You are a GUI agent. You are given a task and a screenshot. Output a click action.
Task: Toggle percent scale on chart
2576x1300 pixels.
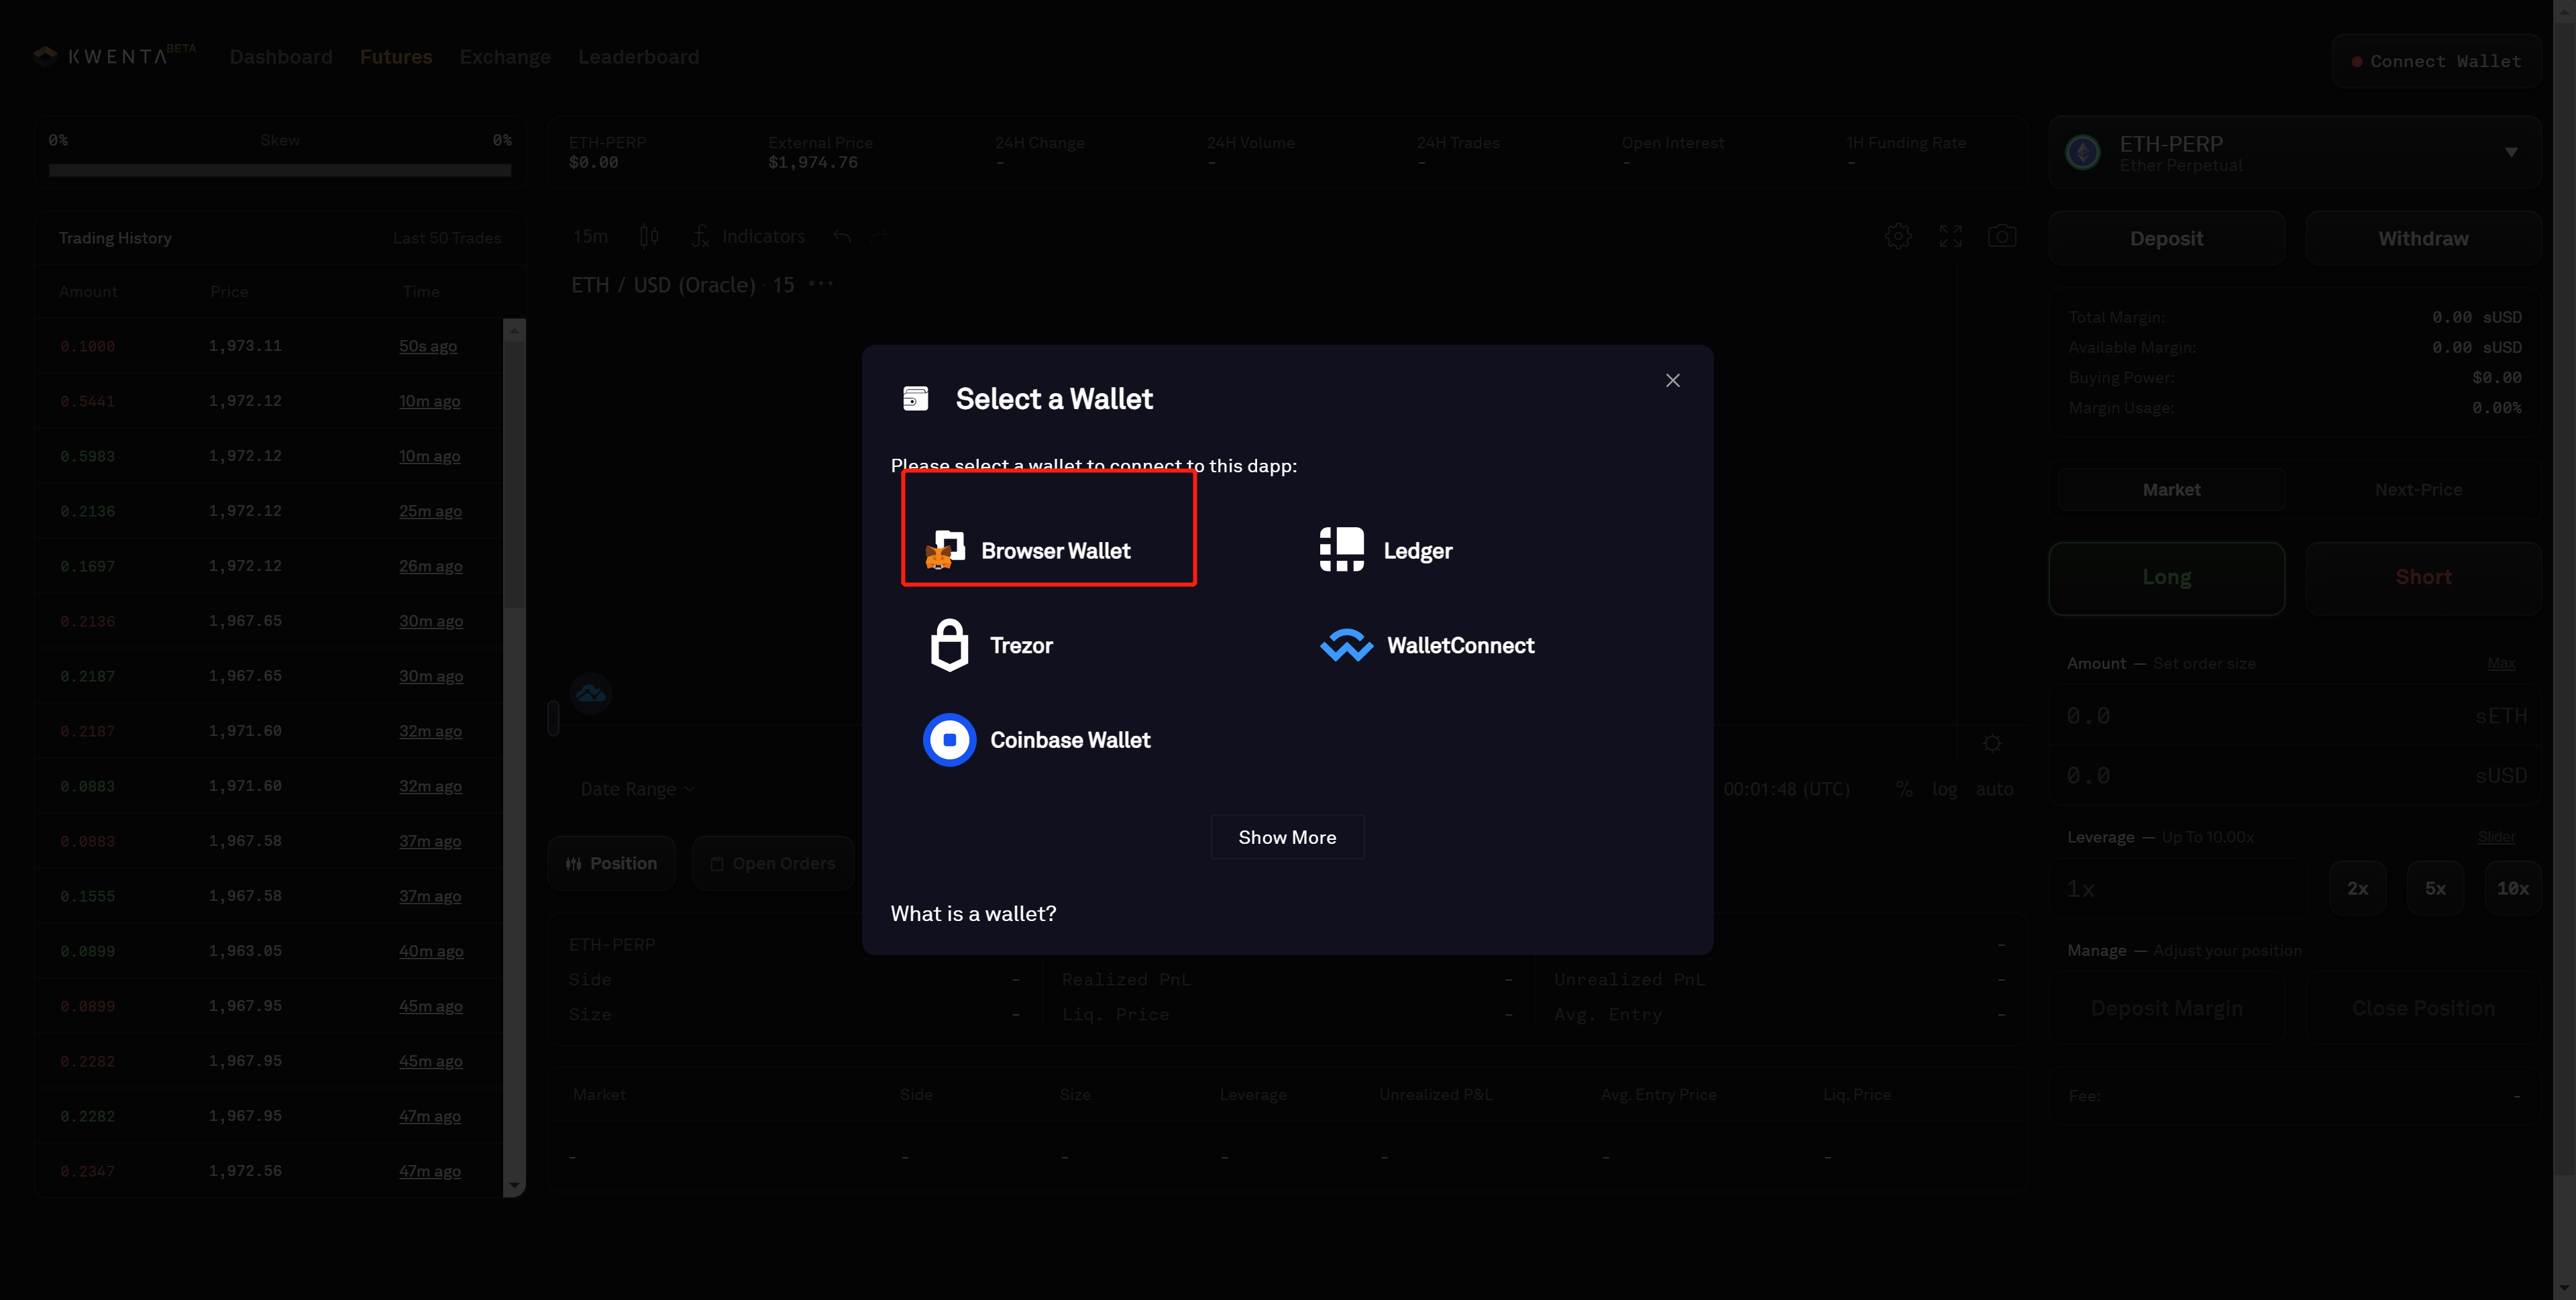pyautogui.click(x=1904, y=789)
